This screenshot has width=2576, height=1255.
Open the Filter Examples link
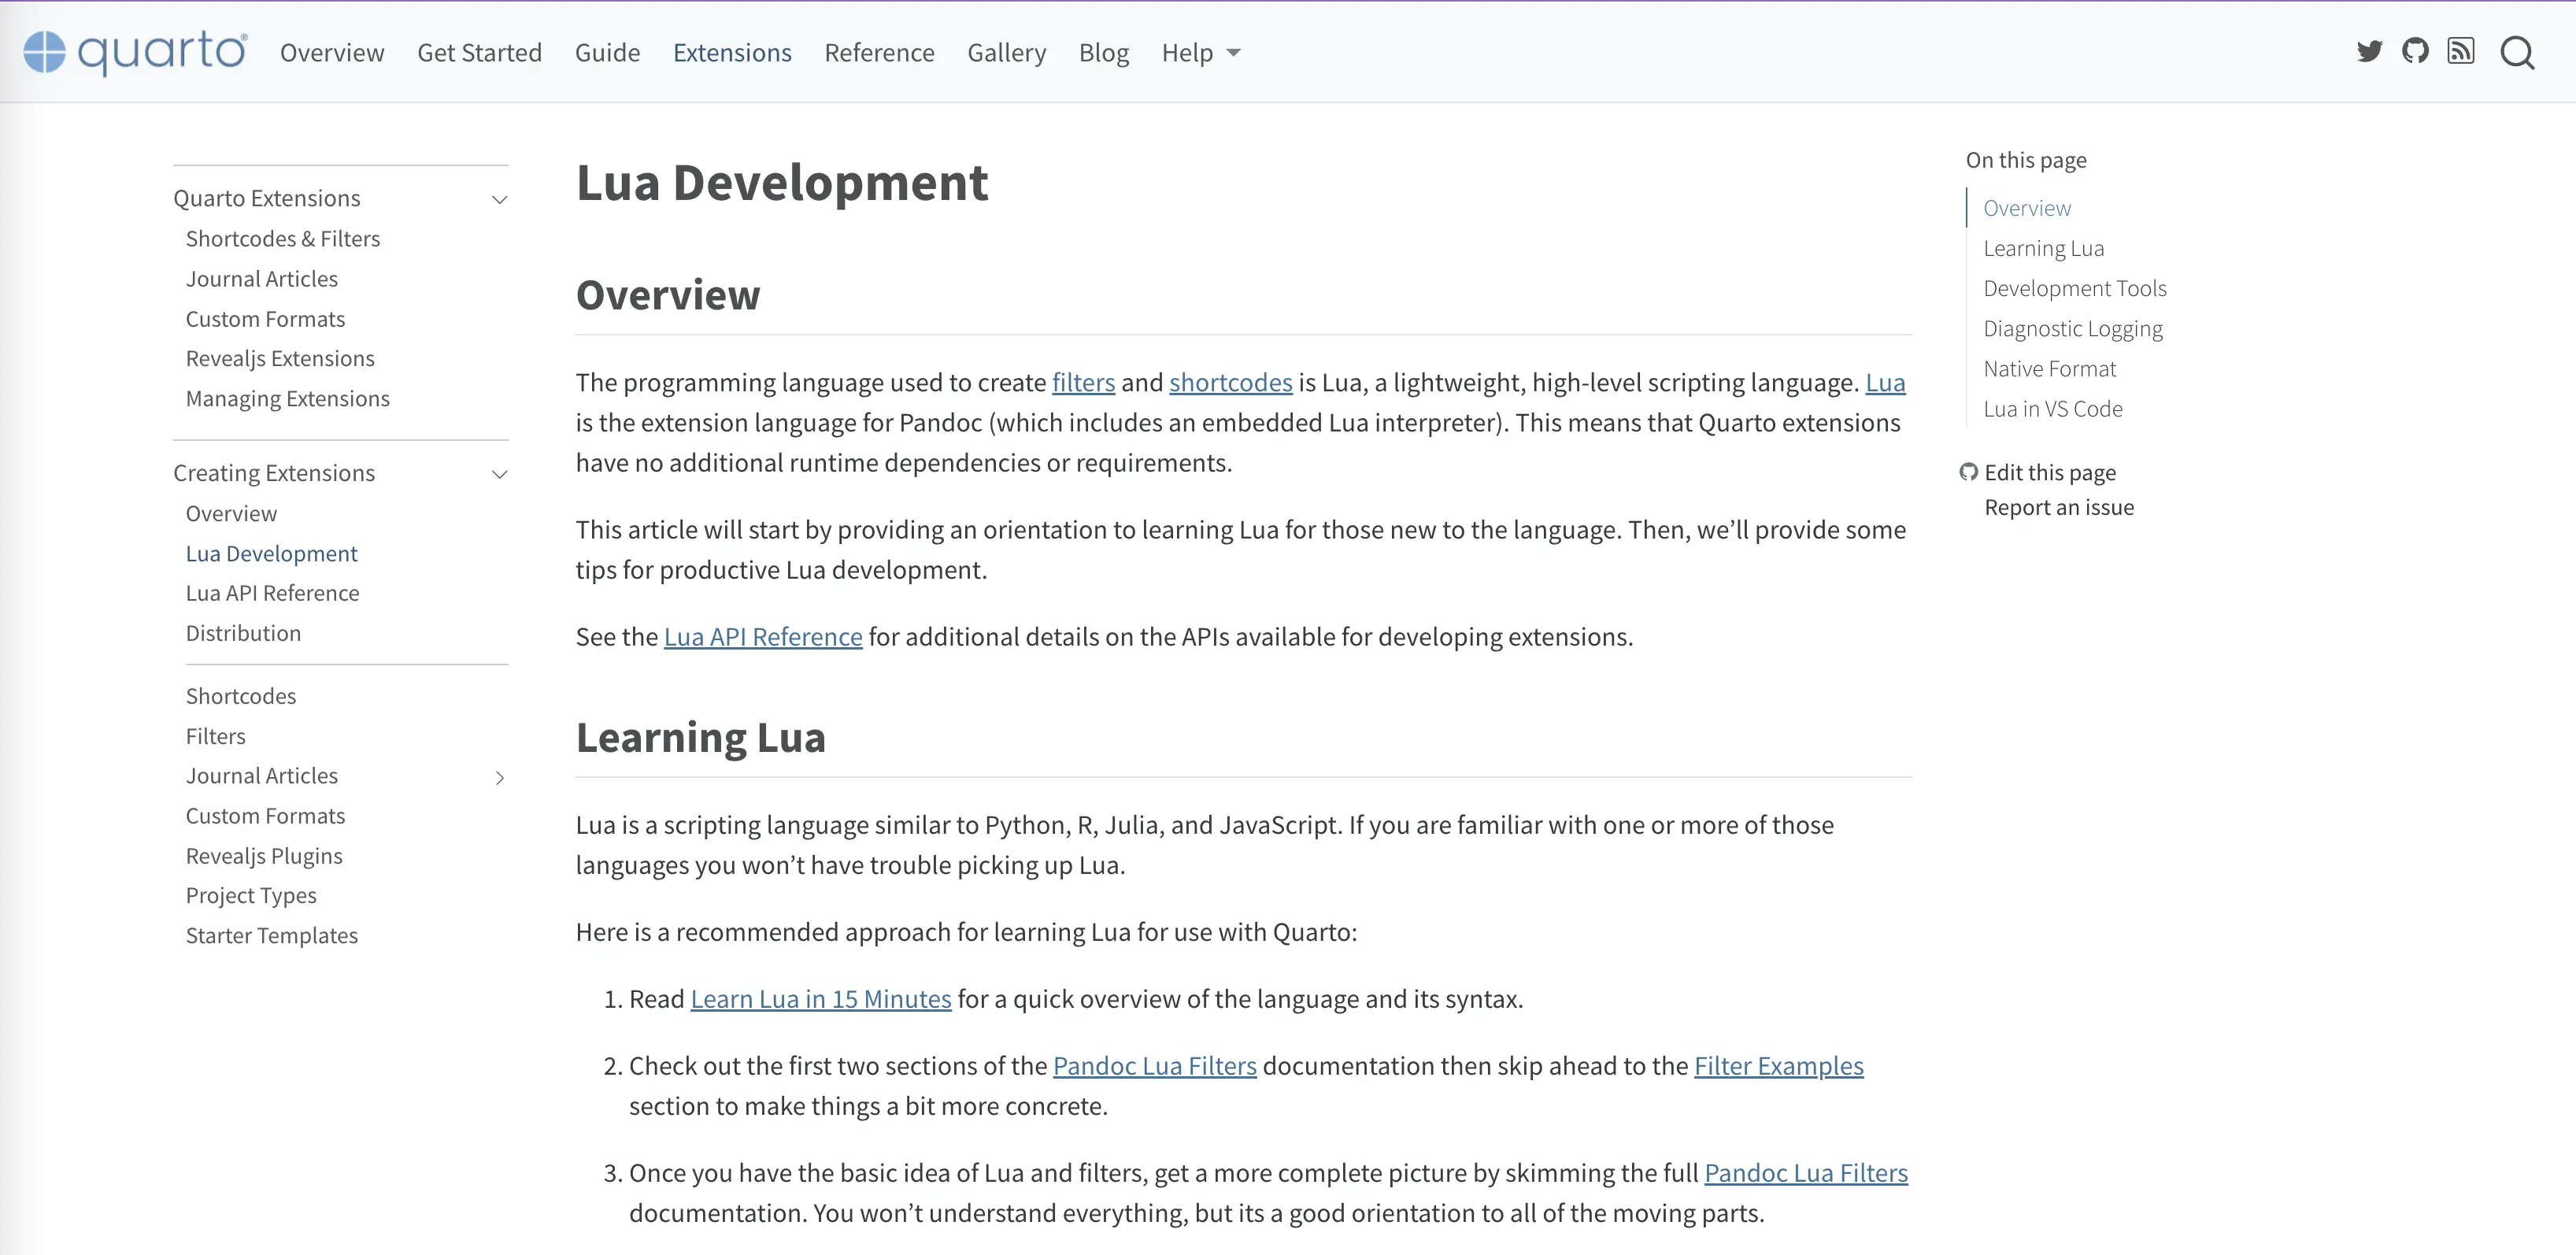pos(1778,1066)
